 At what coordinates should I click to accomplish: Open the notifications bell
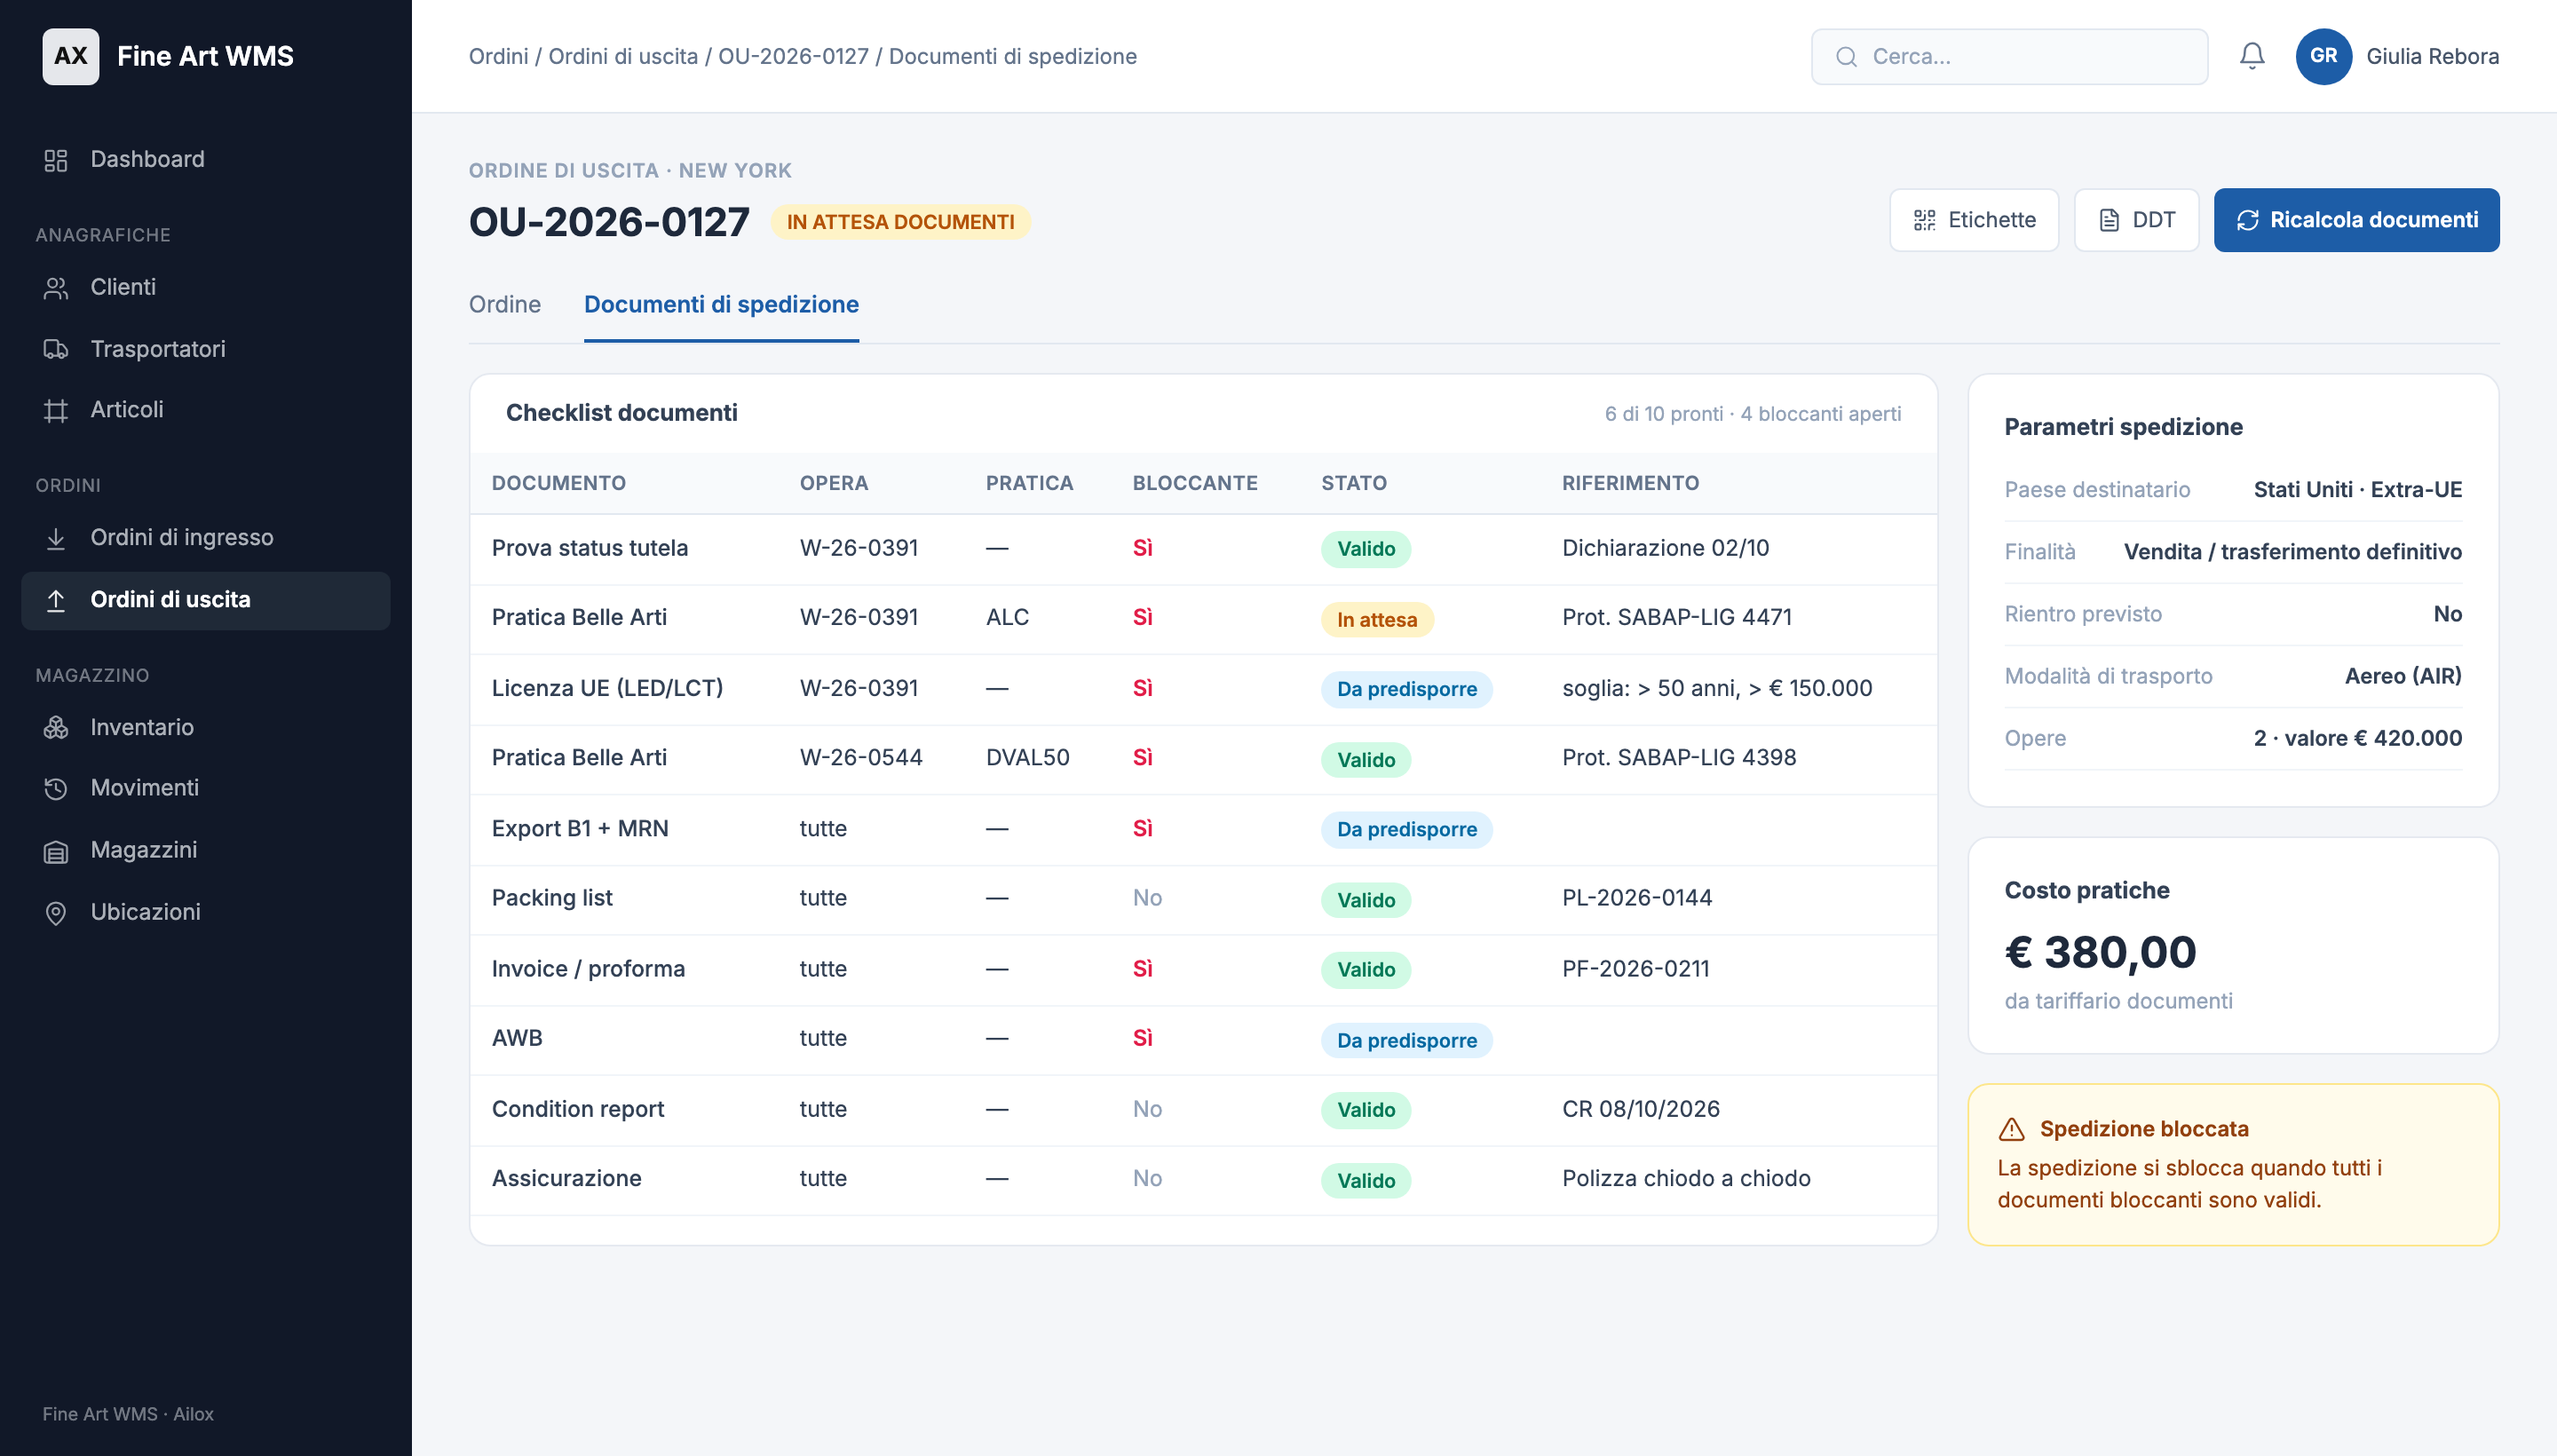2251,56
